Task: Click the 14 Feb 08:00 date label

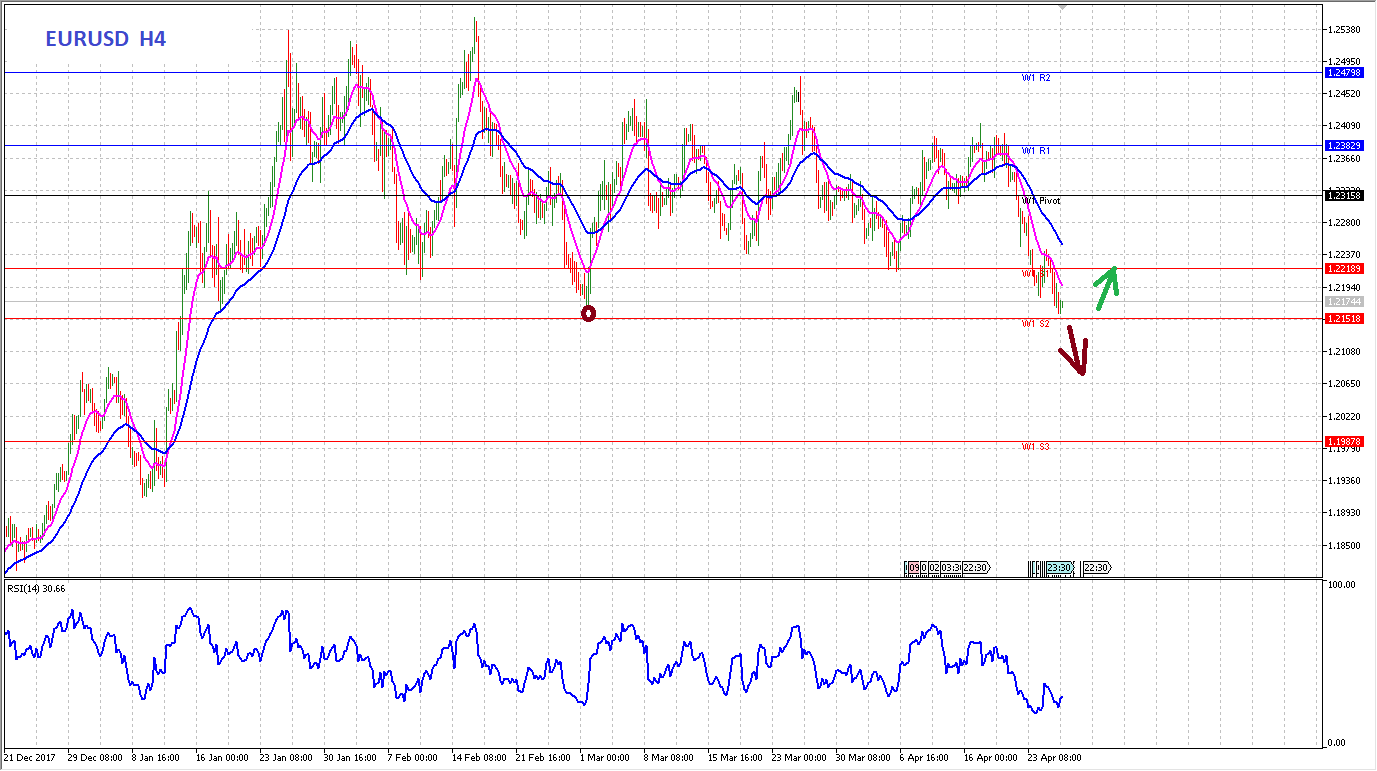Action: [480, 759]
